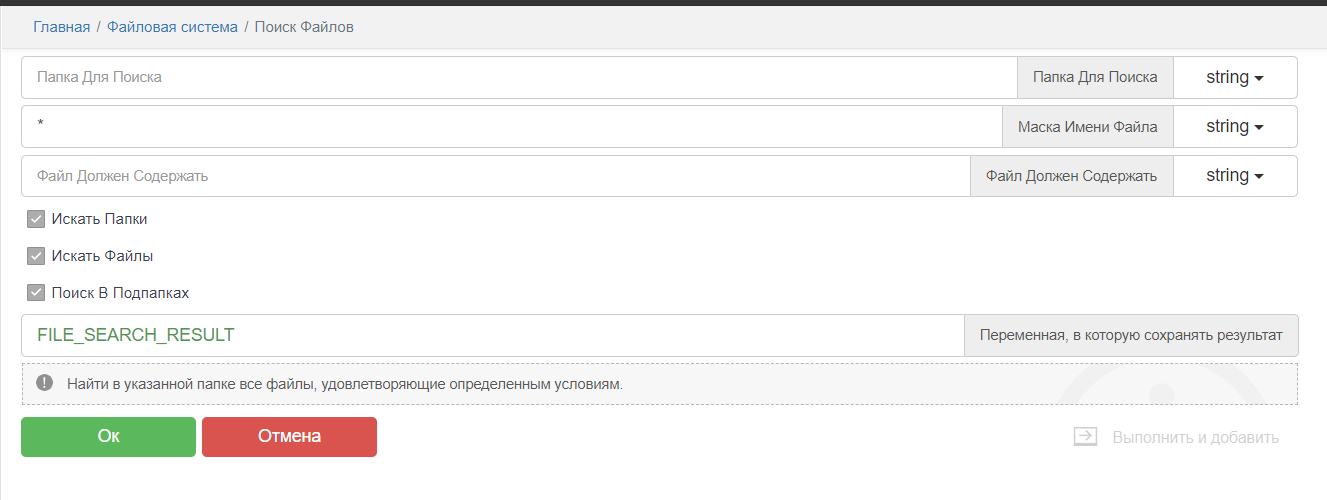Go to Главная breadcrumb link
The width and height of the screenshot is (1327, 500).
click(x=61, y=27)
